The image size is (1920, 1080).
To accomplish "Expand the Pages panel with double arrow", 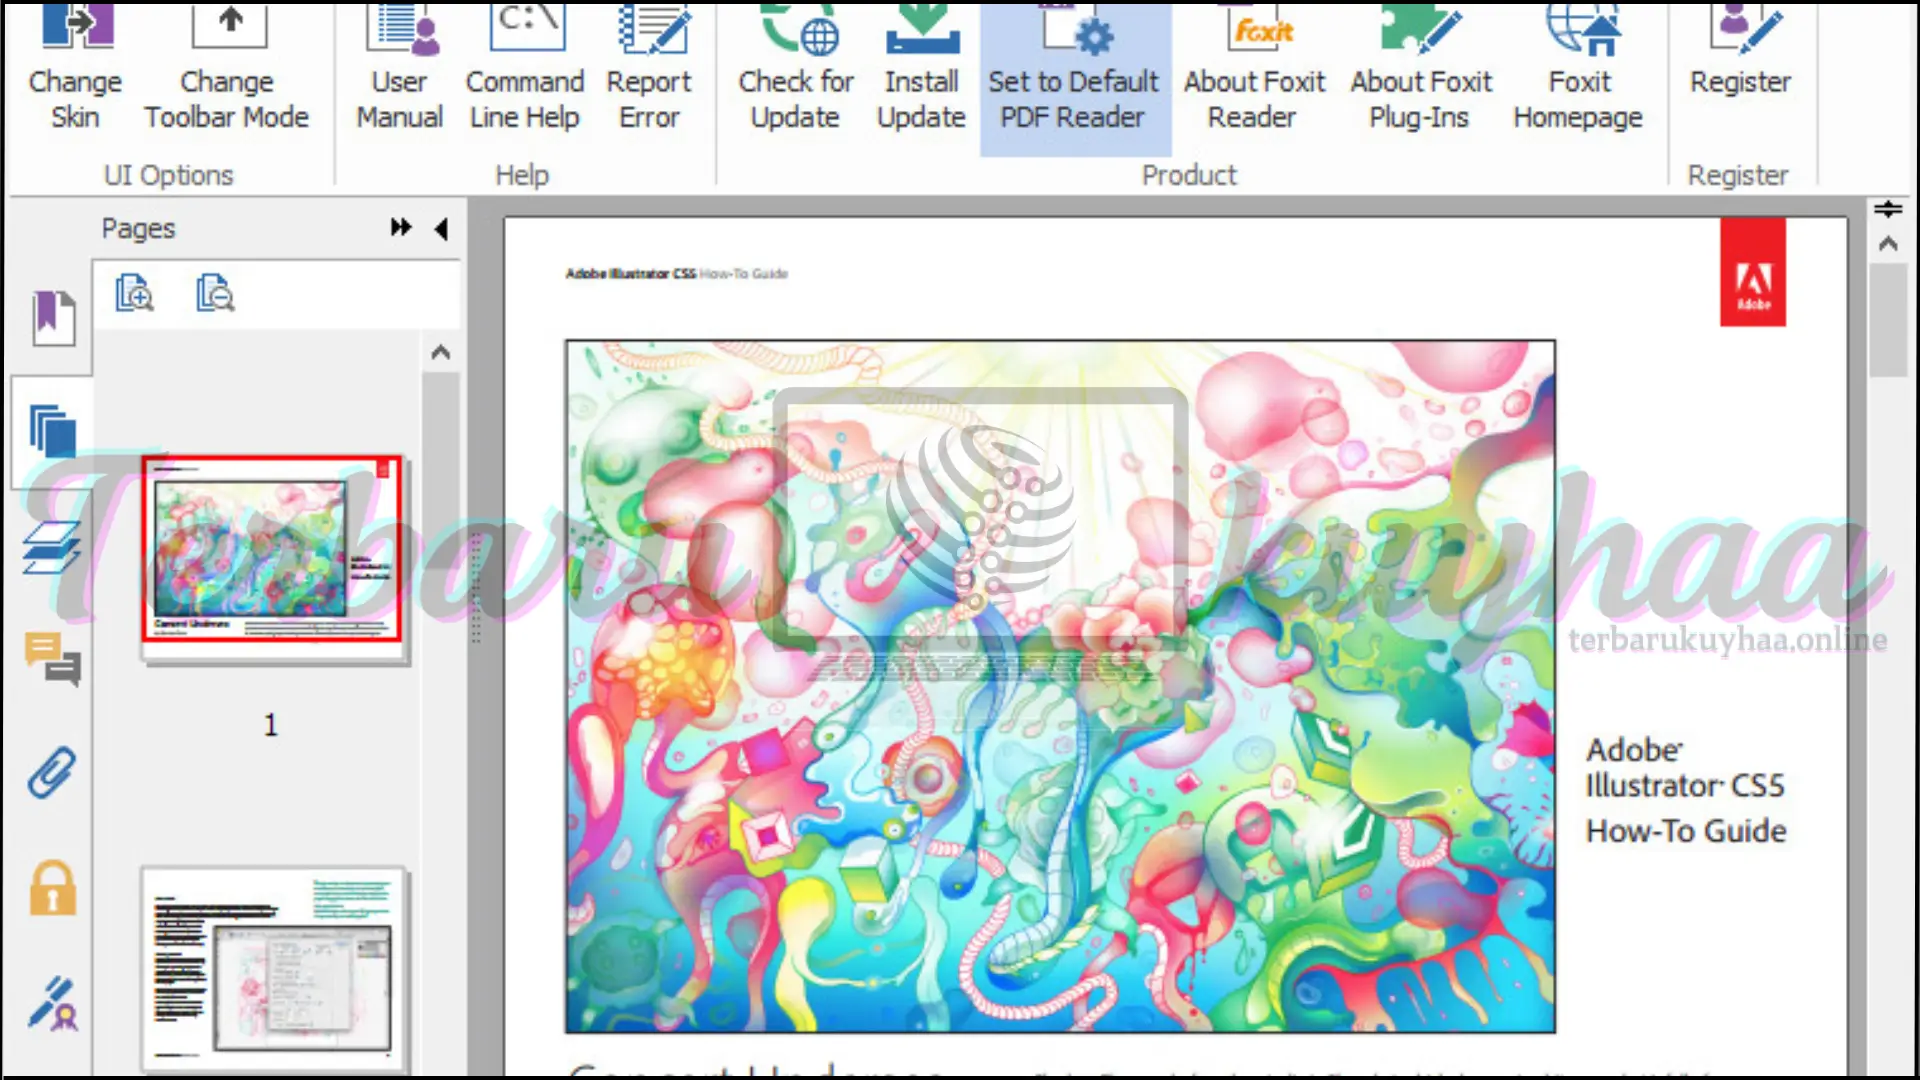I will point(401,228).
